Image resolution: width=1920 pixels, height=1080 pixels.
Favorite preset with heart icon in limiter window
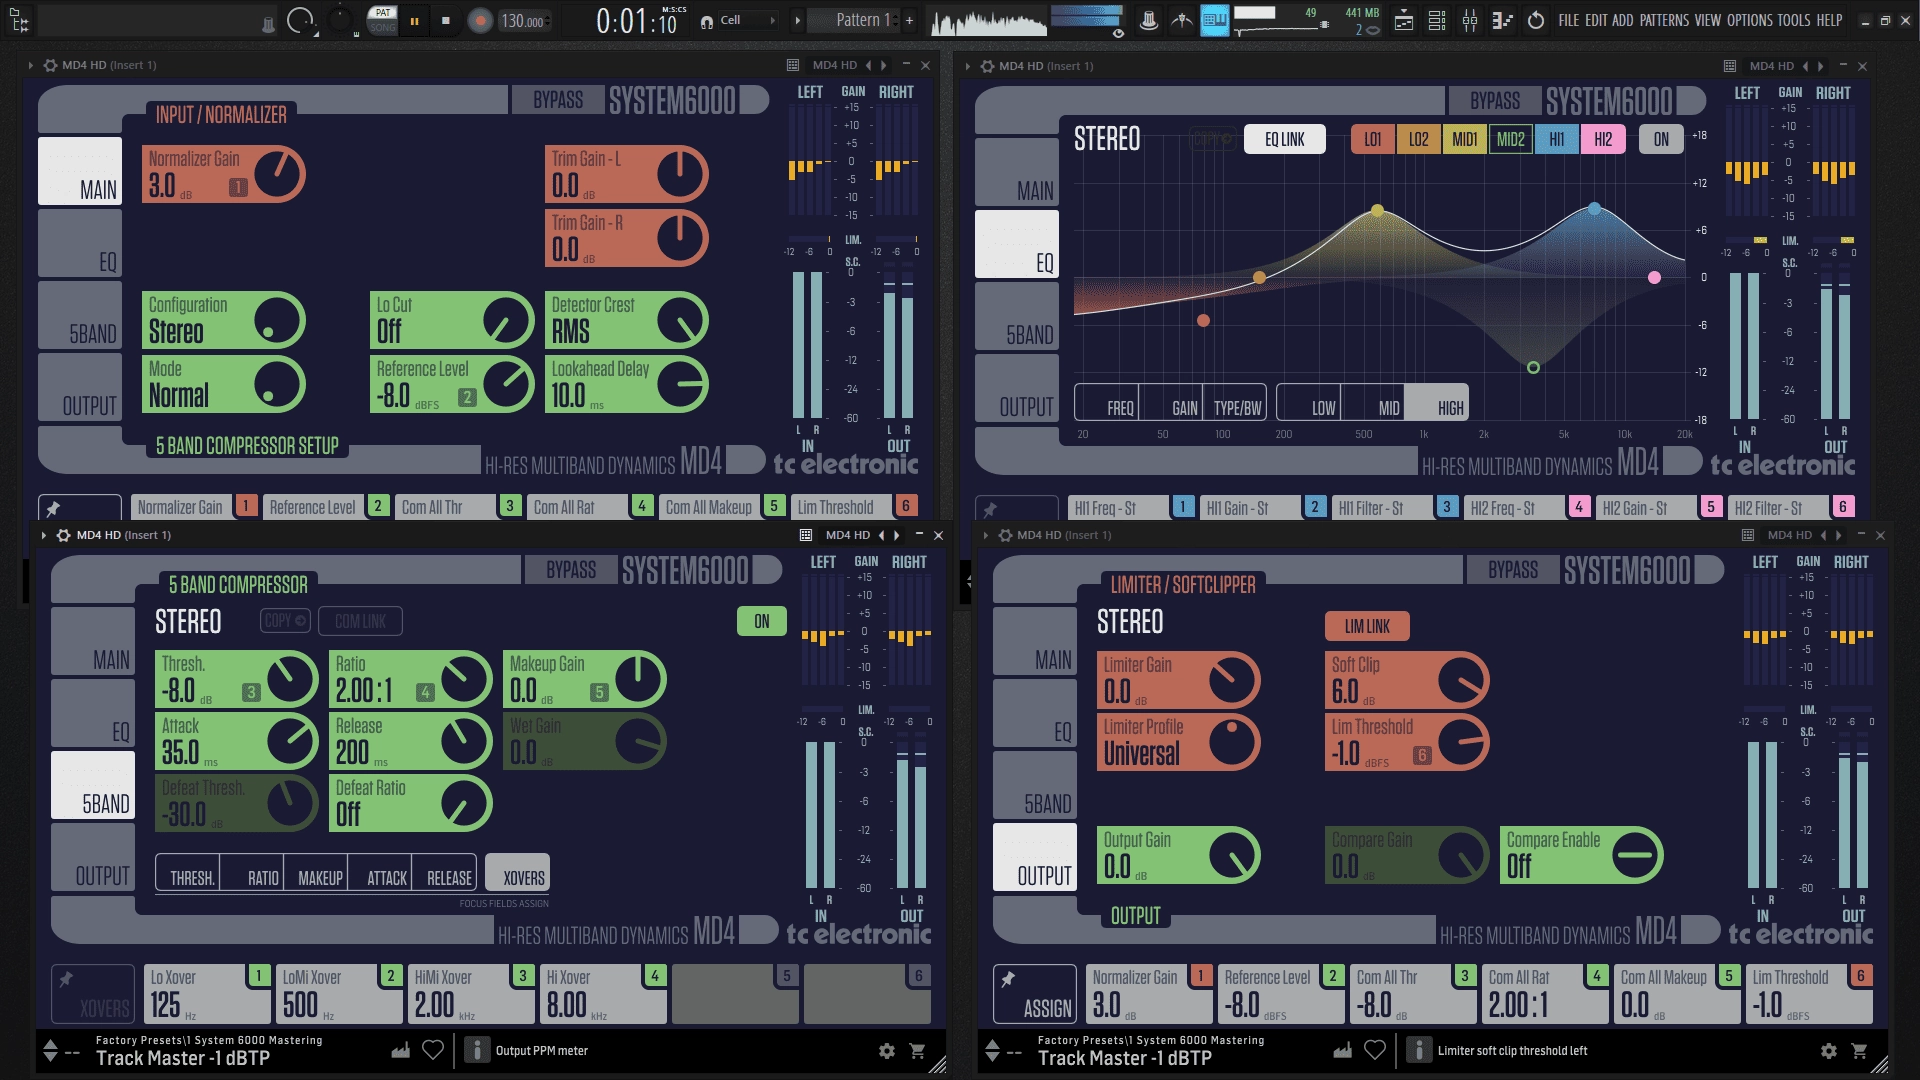pyautogui.click(x=1375, y=1050)
